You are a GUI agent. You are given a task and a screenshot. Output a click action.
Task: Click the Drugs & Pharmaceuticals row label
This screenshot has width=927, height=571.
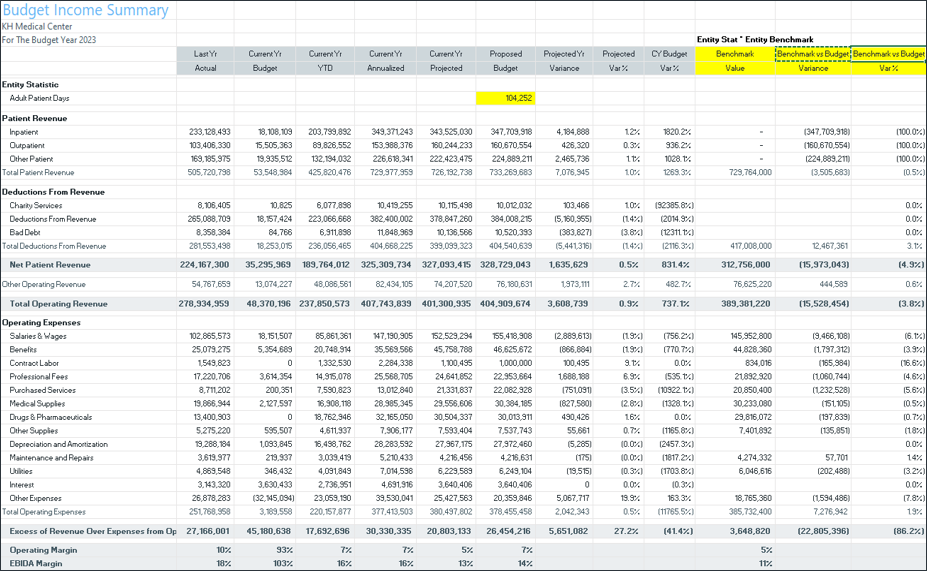[49, 416]
